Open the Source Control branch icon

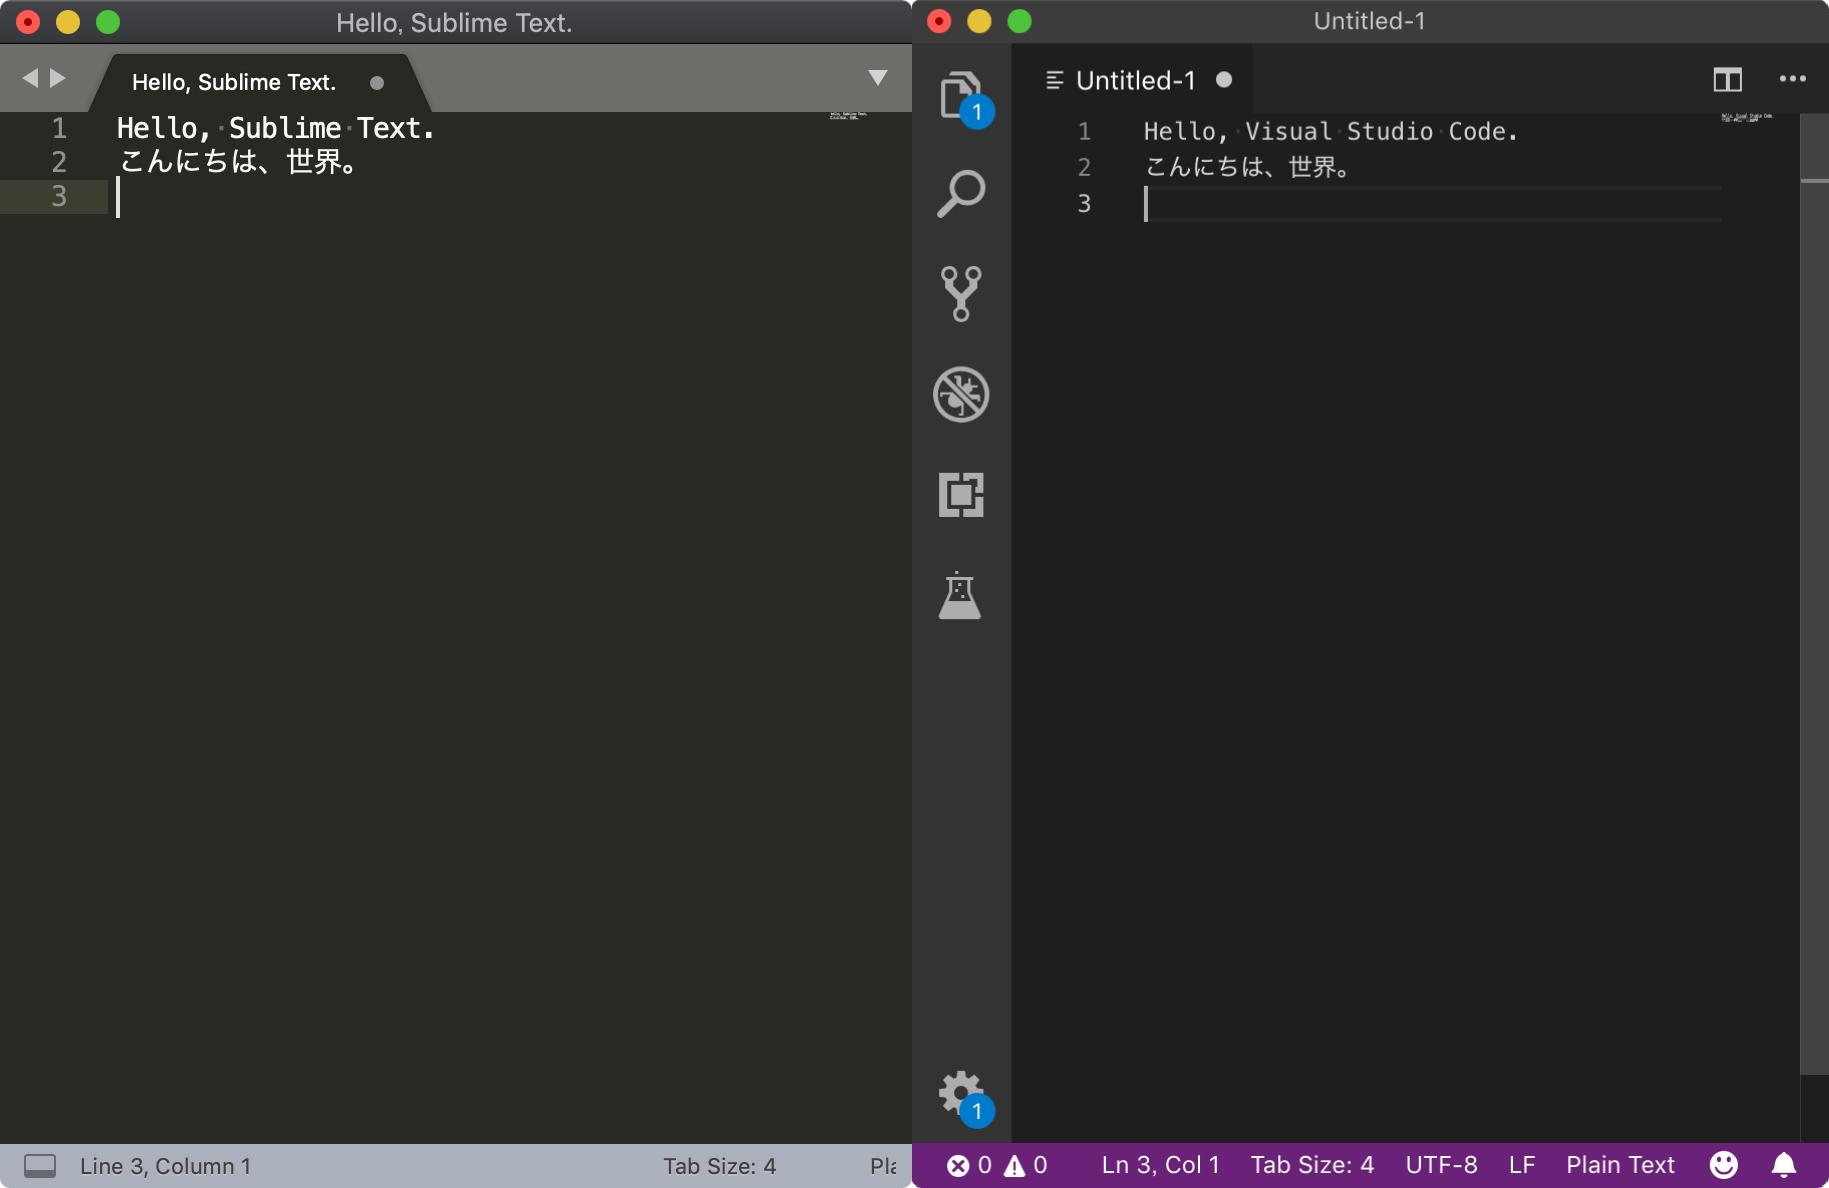tap(961, 294)
